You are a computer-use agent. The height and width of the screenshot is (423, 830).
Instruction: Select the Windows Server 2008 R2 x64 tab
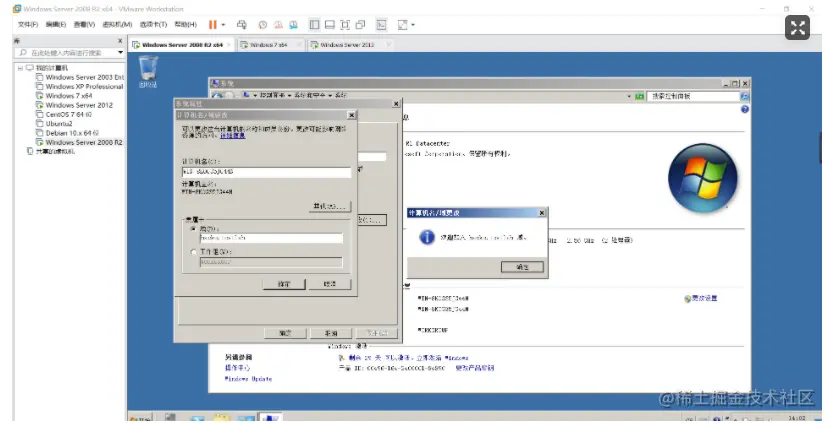pyautogui.click(x=182, y=45)
